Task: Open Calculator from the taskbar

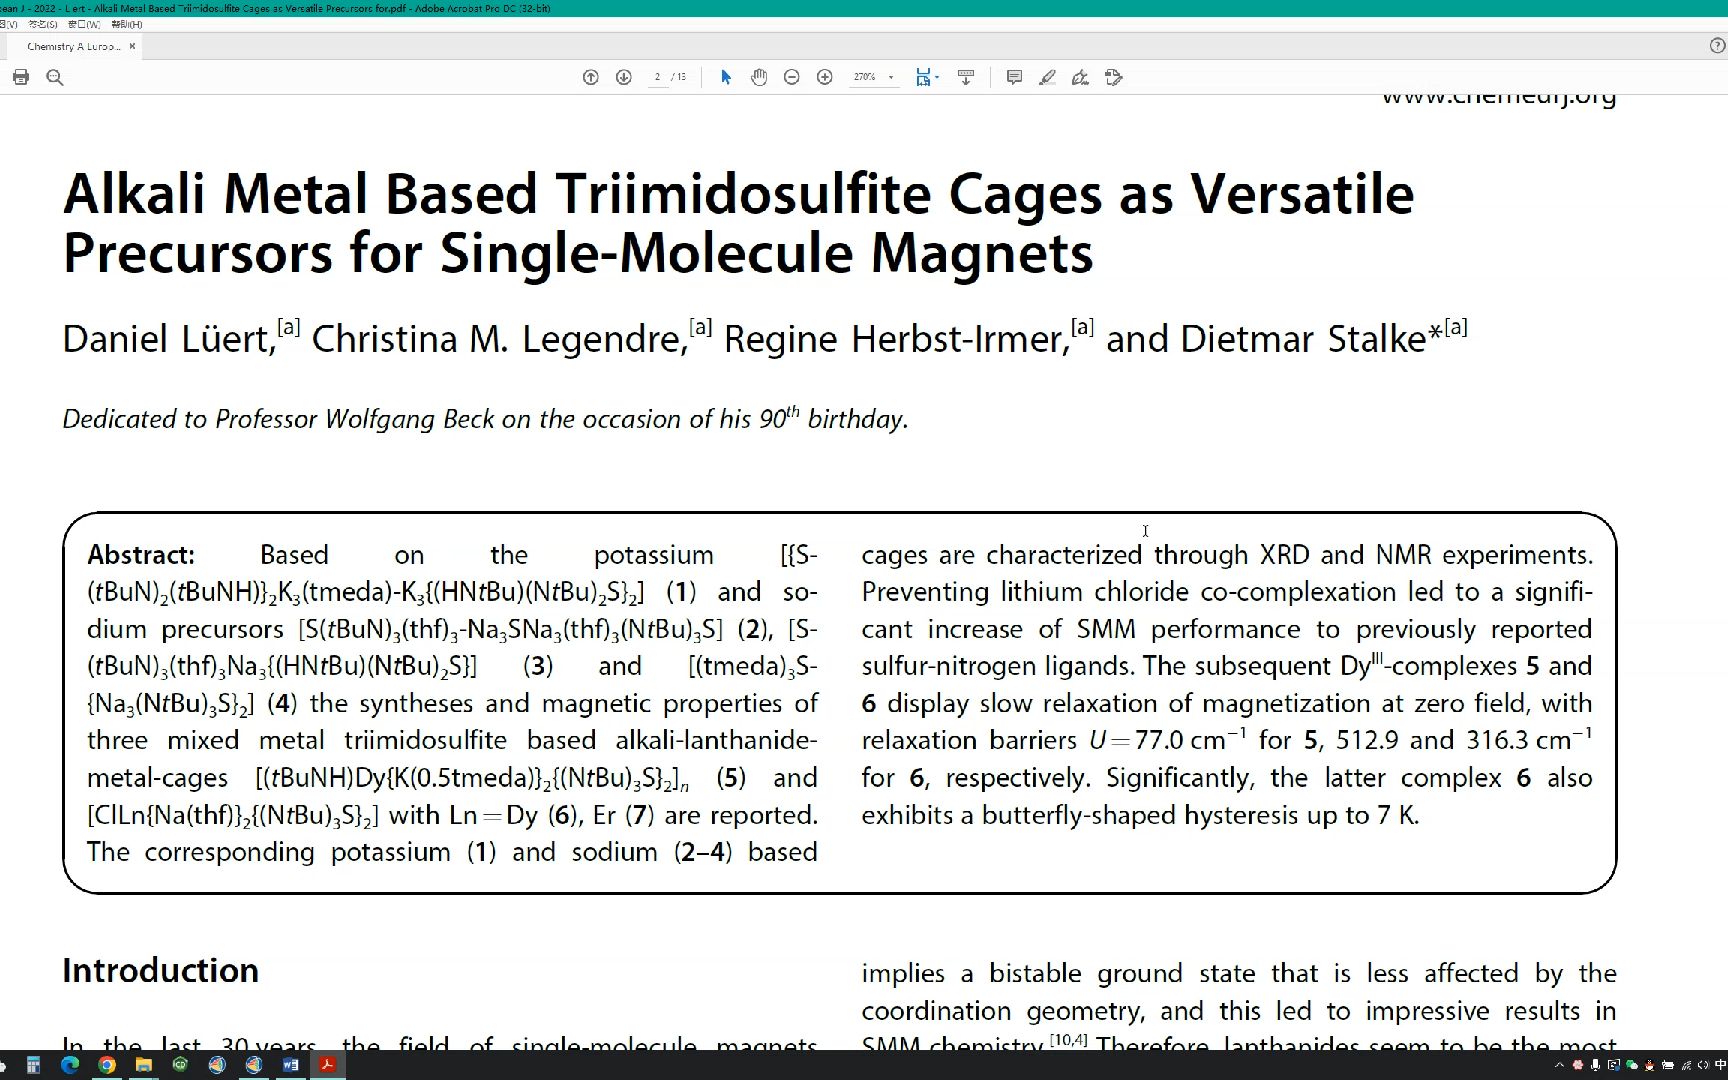Action: coord(33,1065)
